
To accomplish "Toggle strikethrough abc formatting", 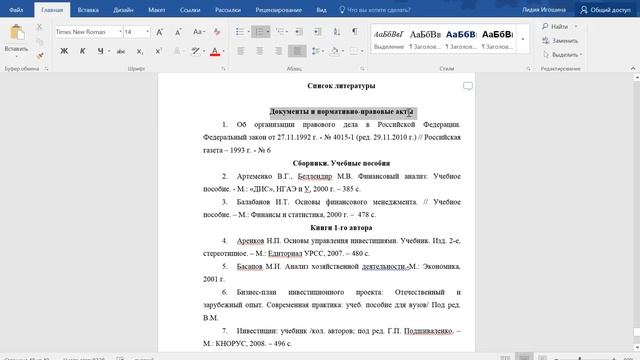I will point(121,51).
